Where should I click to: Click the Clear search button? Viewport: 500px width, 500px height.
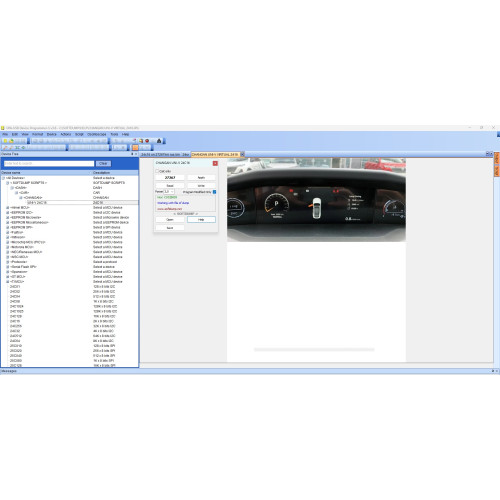tap(103, 163)
